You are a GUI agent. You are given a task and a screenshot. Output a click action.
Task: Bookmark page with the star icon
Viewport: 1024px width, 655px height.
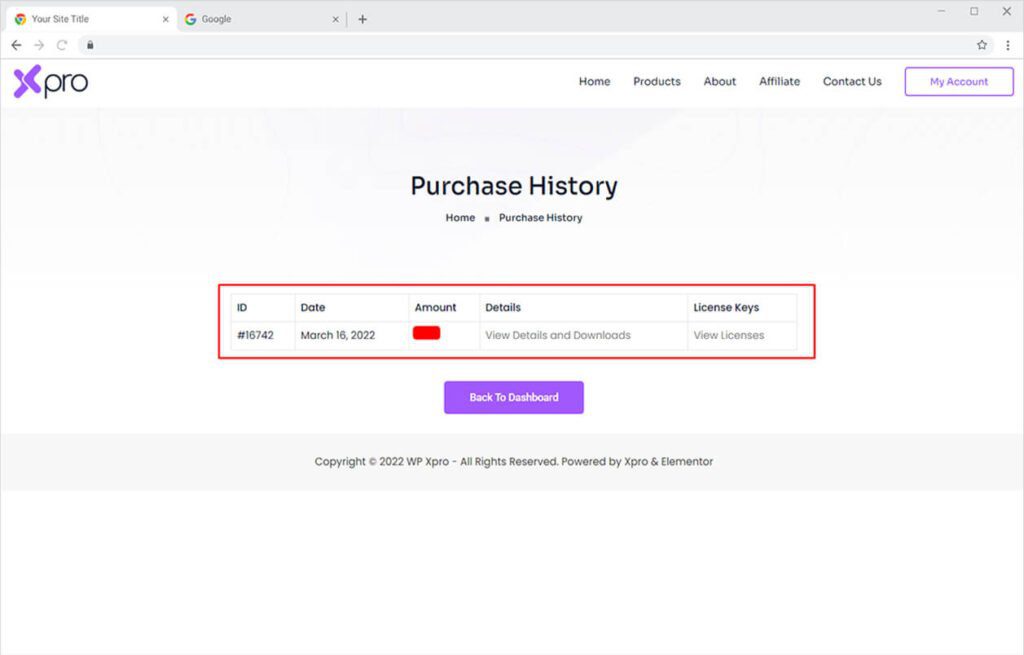(982, 45)
